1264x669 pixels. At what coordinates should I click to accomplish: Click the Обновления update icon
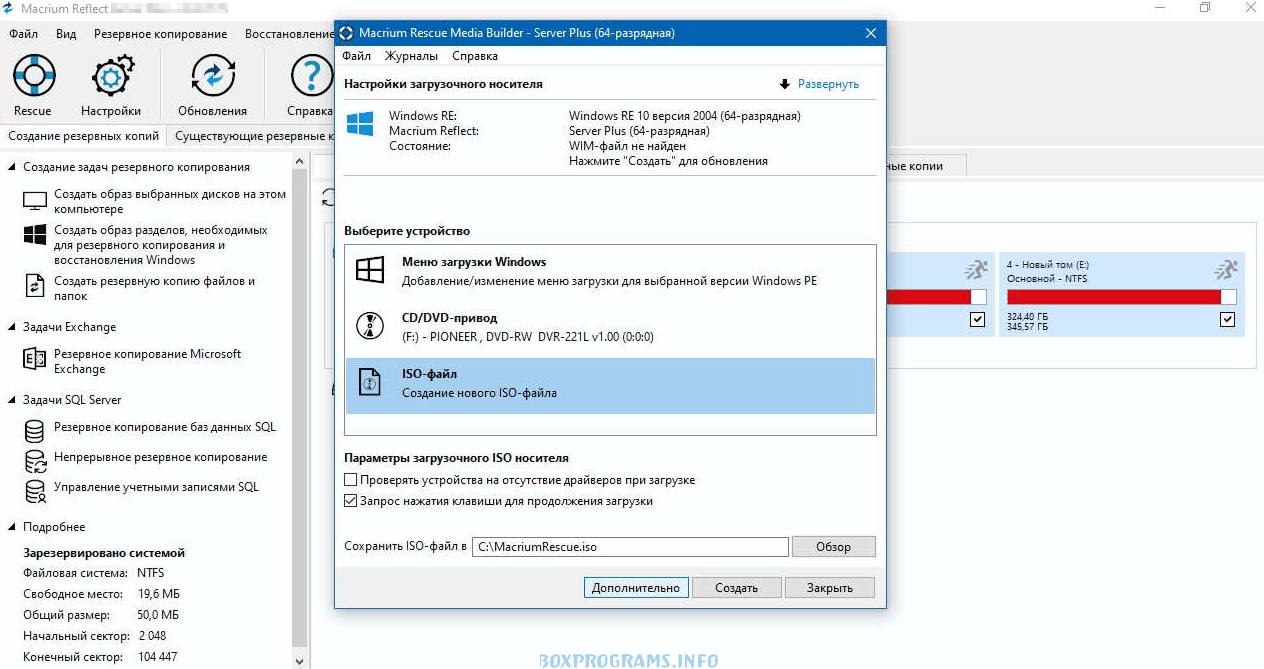click(x=212, y=75)
